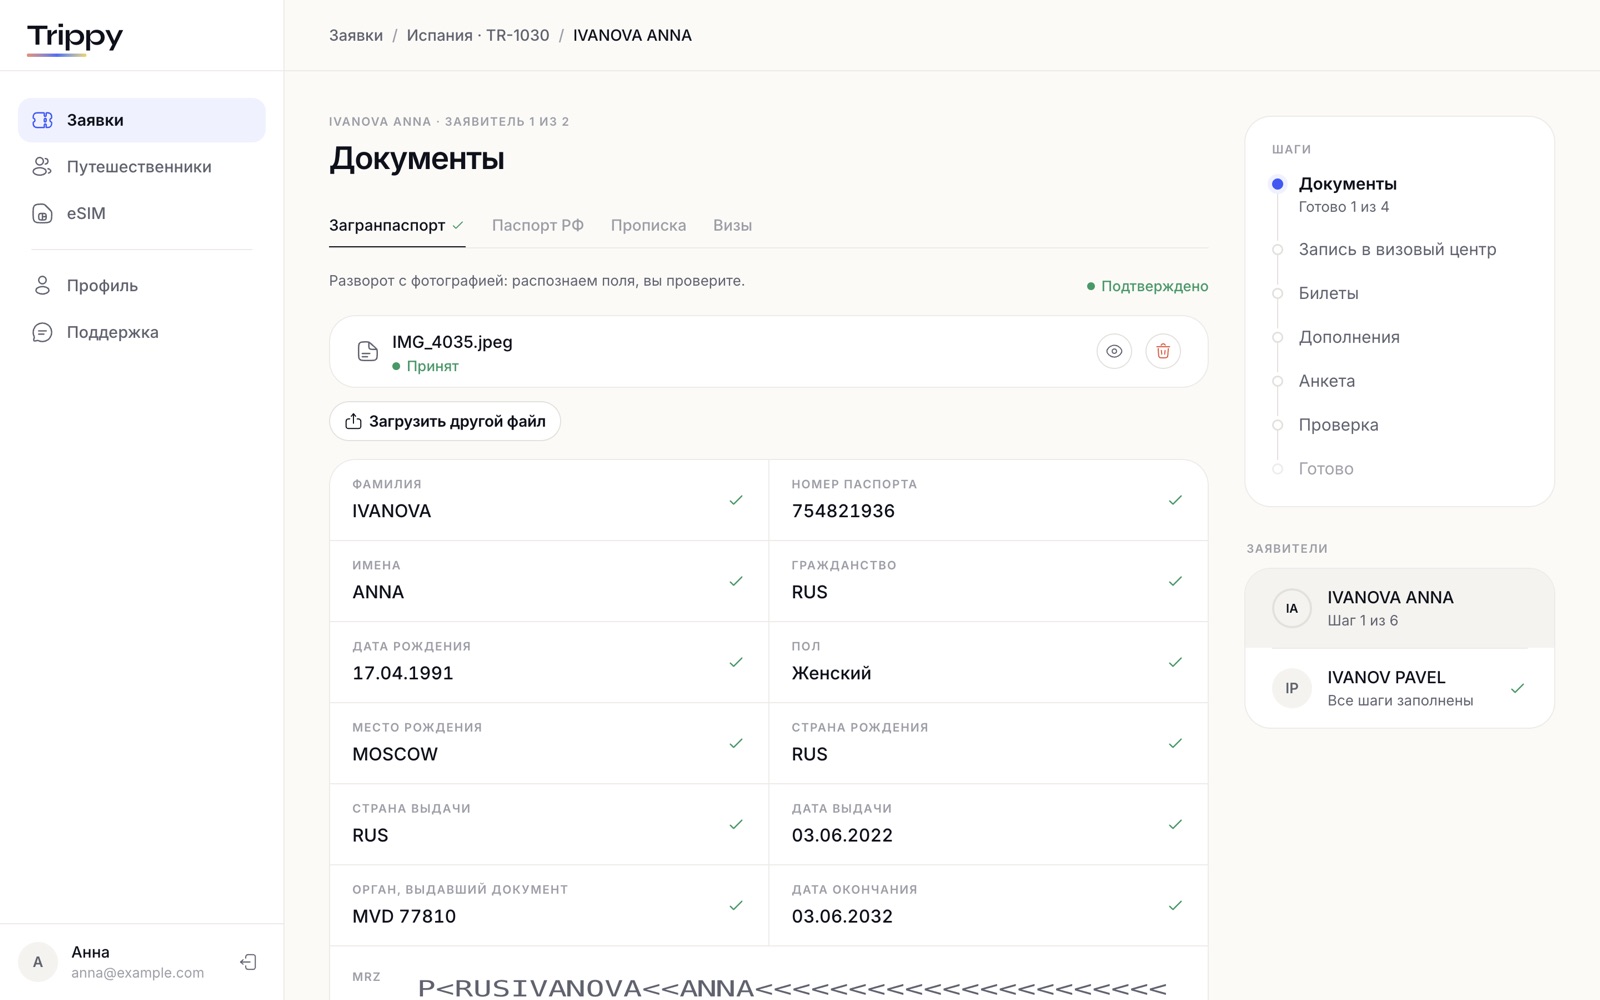Click the user avatar with letter A
The image size is (1600, 1000).
(38, 962)
